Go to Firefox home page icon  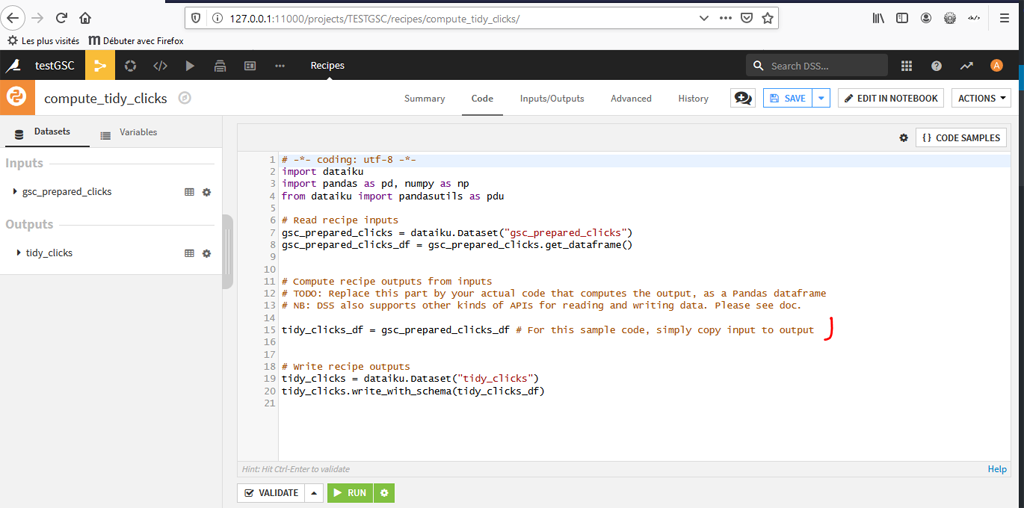85,18
